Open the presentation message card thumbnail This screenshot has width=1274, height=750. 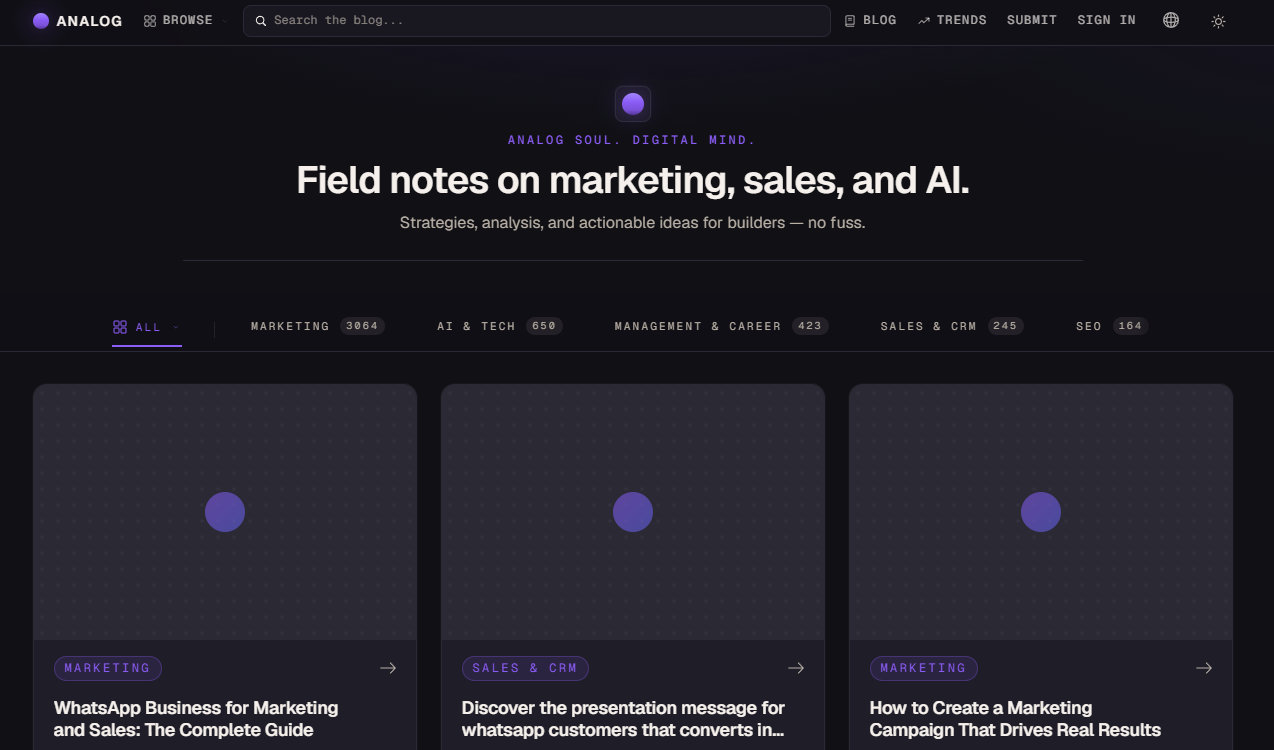633,512
